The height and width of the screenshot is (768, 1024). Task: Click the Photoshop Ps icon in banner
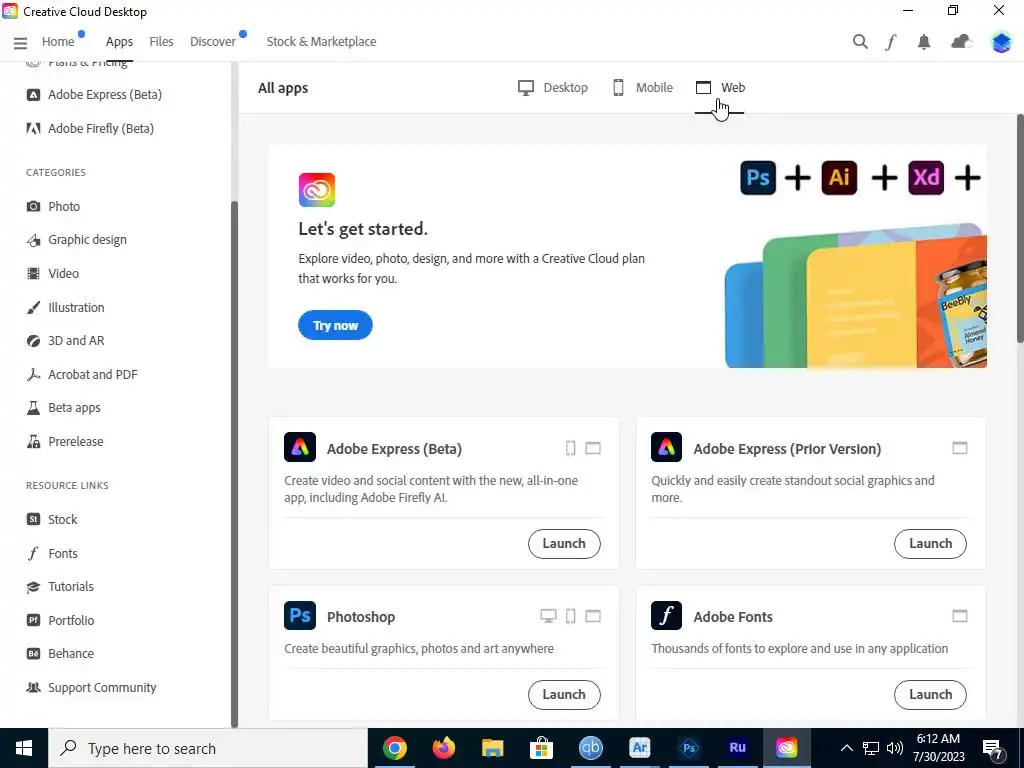coord(758,178)
